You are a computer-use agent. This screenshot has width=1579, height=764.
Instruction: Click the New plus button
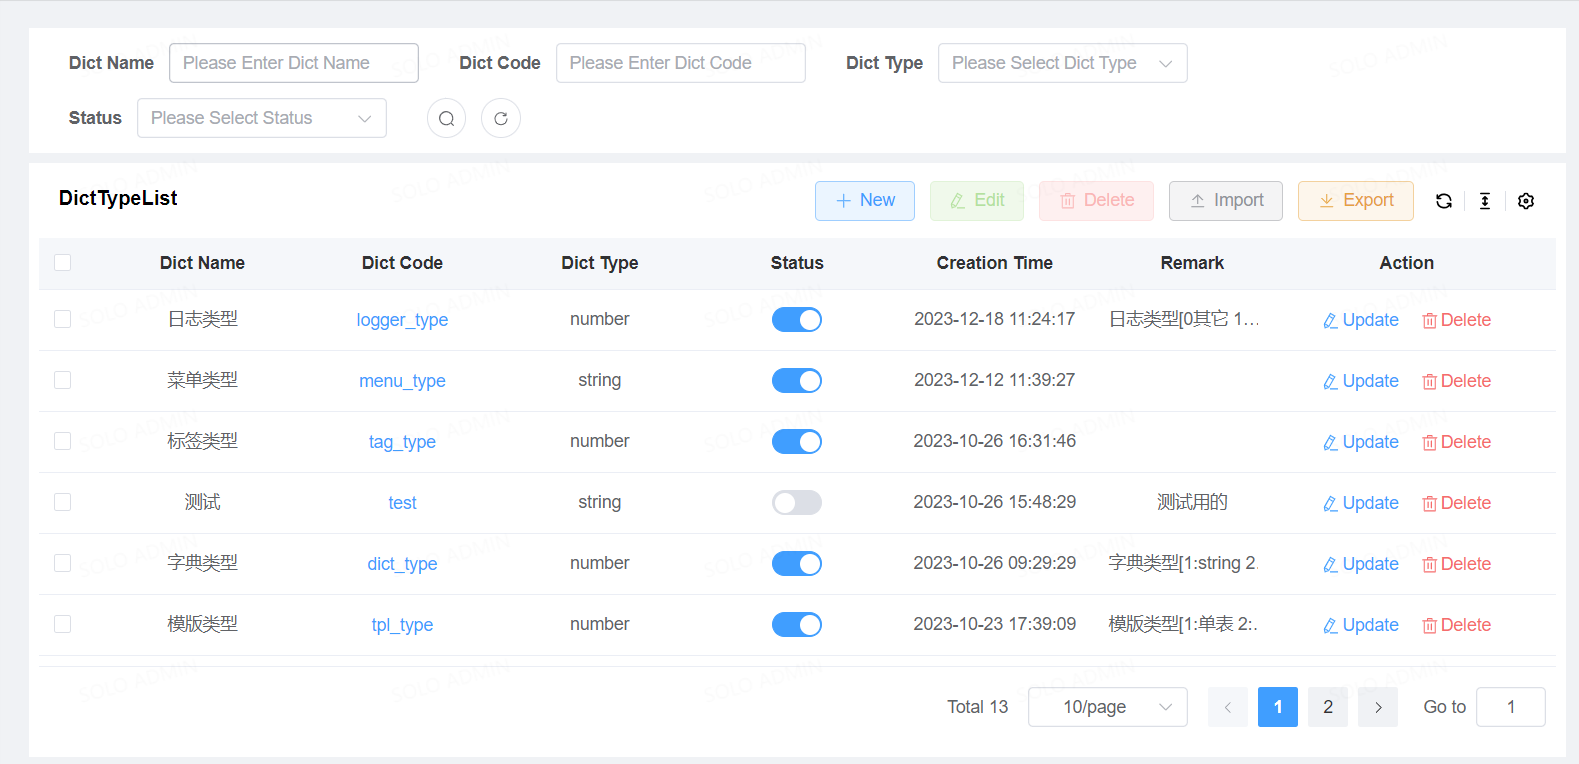[x=864, y=201]
